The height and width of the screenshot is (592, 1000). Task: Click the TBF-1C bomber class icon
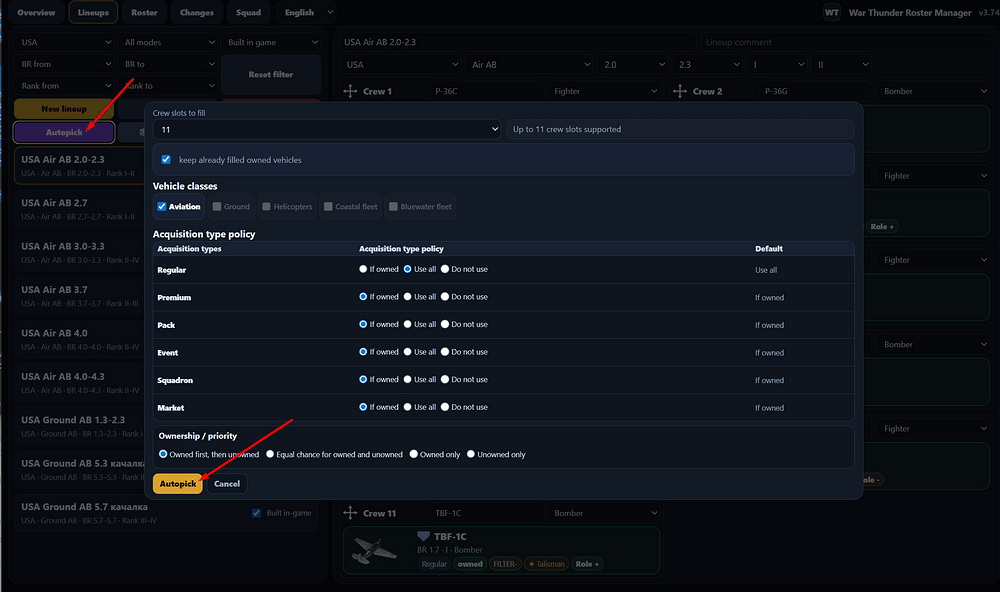pyautogui.click(x=423, y=536)
